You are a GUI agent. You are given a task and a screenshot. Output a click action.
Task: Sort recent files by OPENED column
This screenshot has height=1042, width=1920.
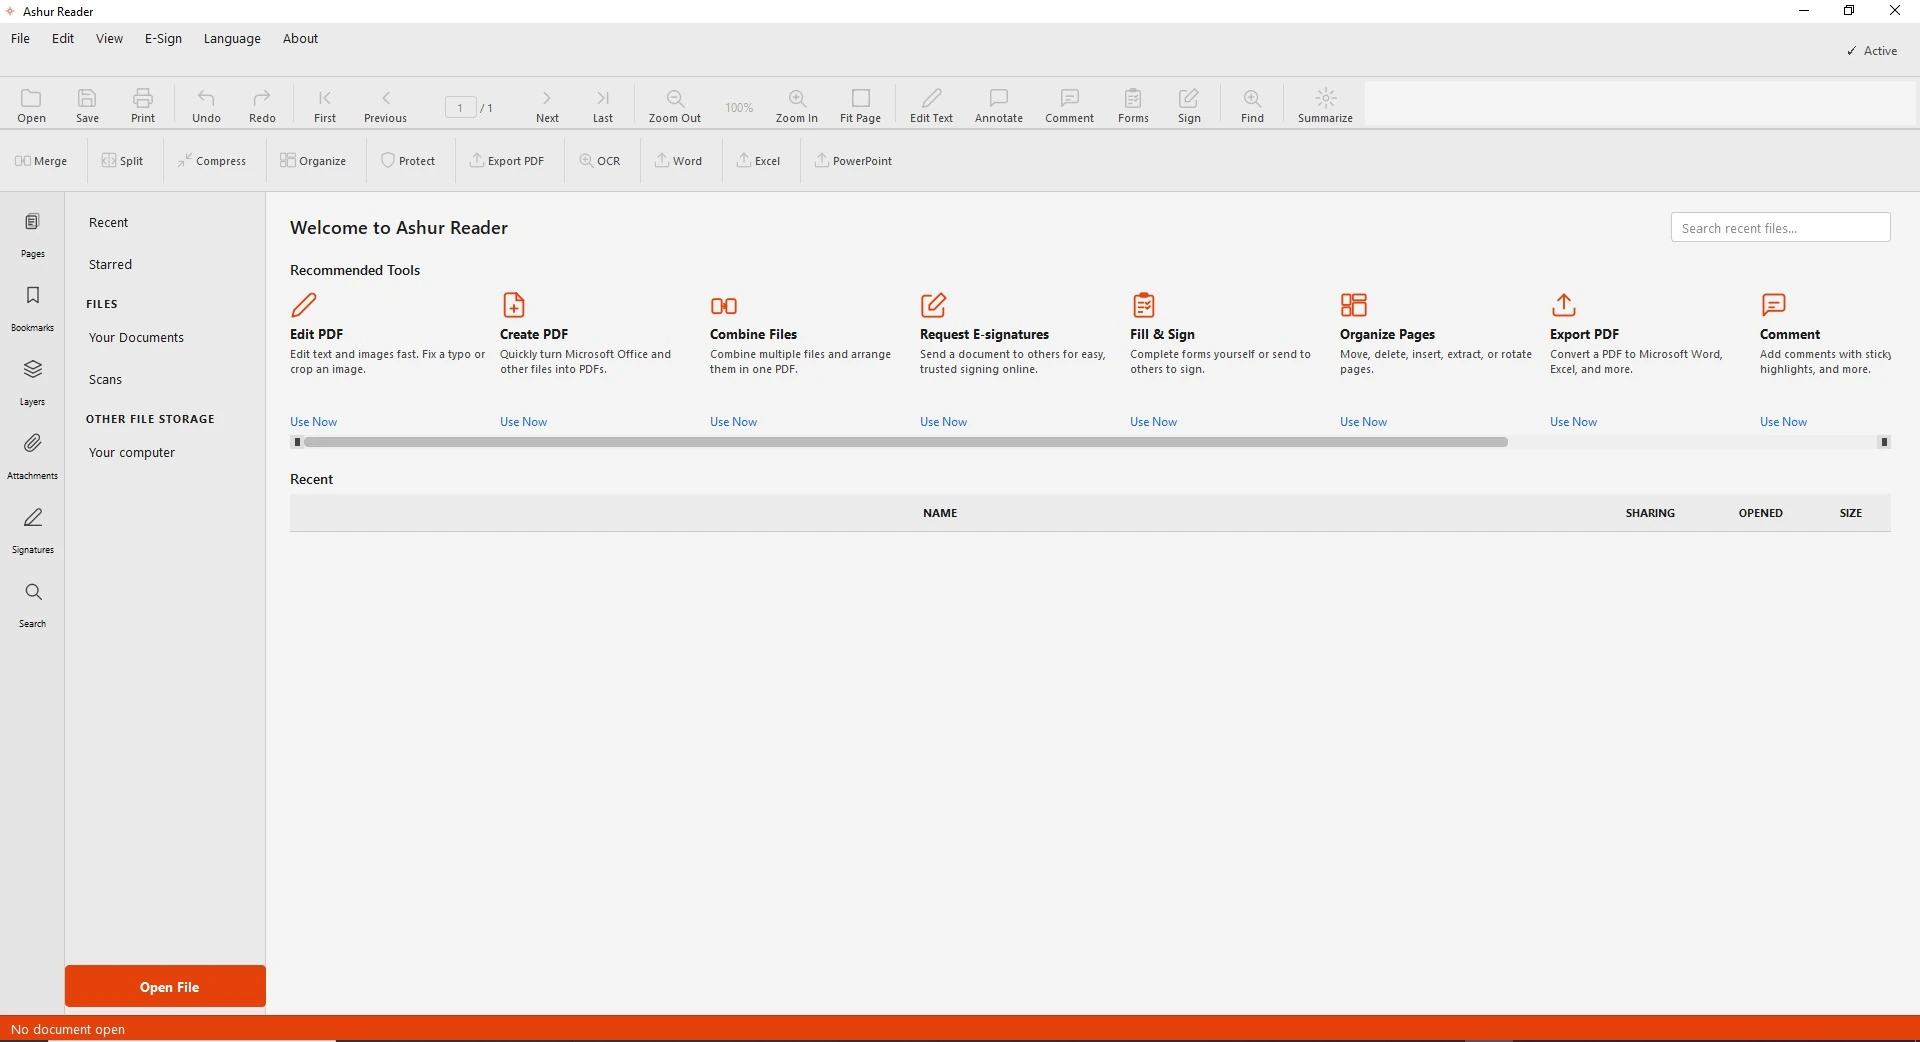pyautogui.click(x=1761, y=513)
